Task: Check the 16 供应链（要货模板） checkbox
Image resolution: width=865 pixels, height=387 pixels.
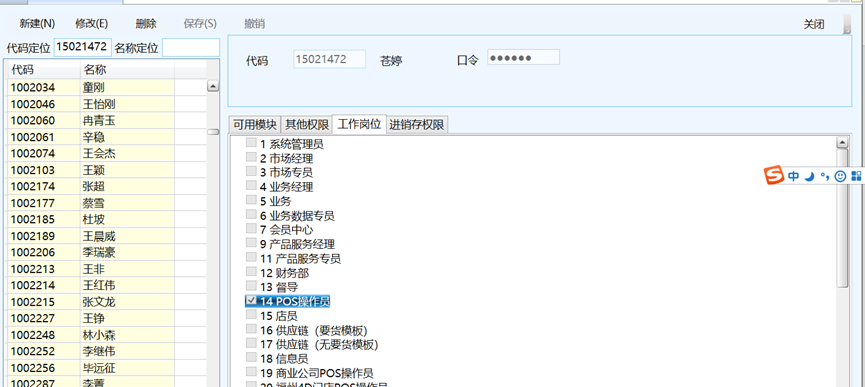Action: pos(251,329)
